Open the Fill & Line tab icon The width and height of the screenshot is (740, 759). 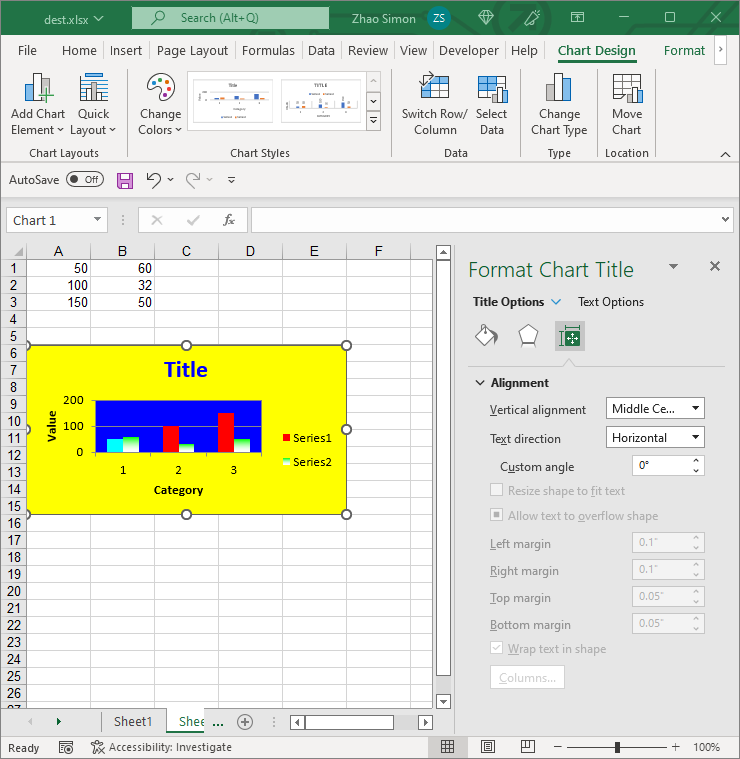coord(486,336)
